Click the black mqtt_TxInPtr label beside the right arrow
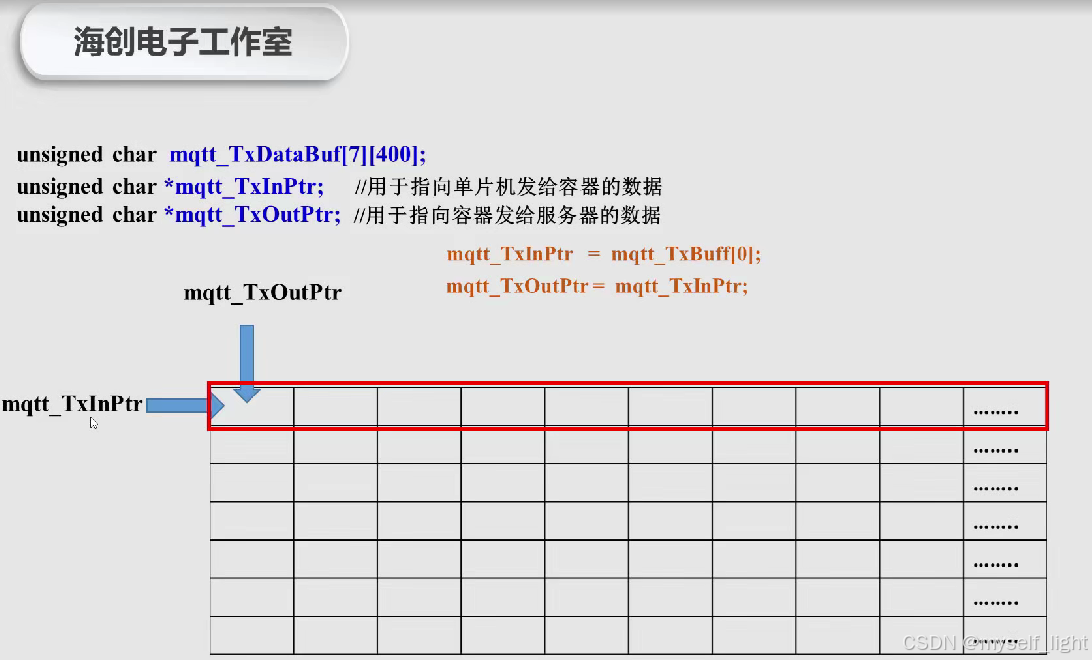The height and width of the screenshot is (660, 1092). pos(72,404)
